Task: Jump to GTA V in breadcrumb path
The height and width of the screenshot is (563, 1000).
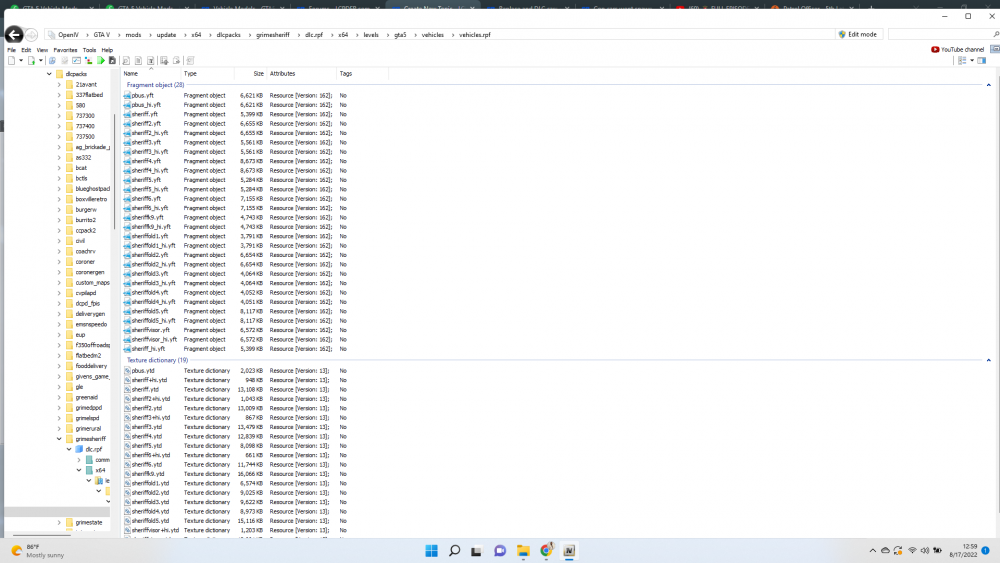Action: point(101,35)
